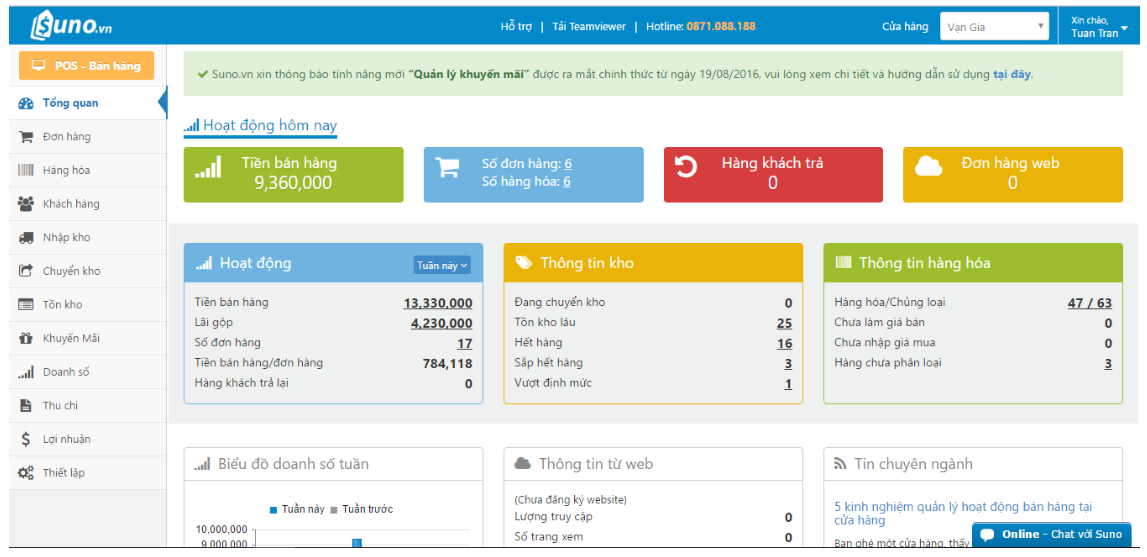Click the truck icon beside Nhập kho
The height and width of the screenshot is (557, 1147).
coord(26,238)
